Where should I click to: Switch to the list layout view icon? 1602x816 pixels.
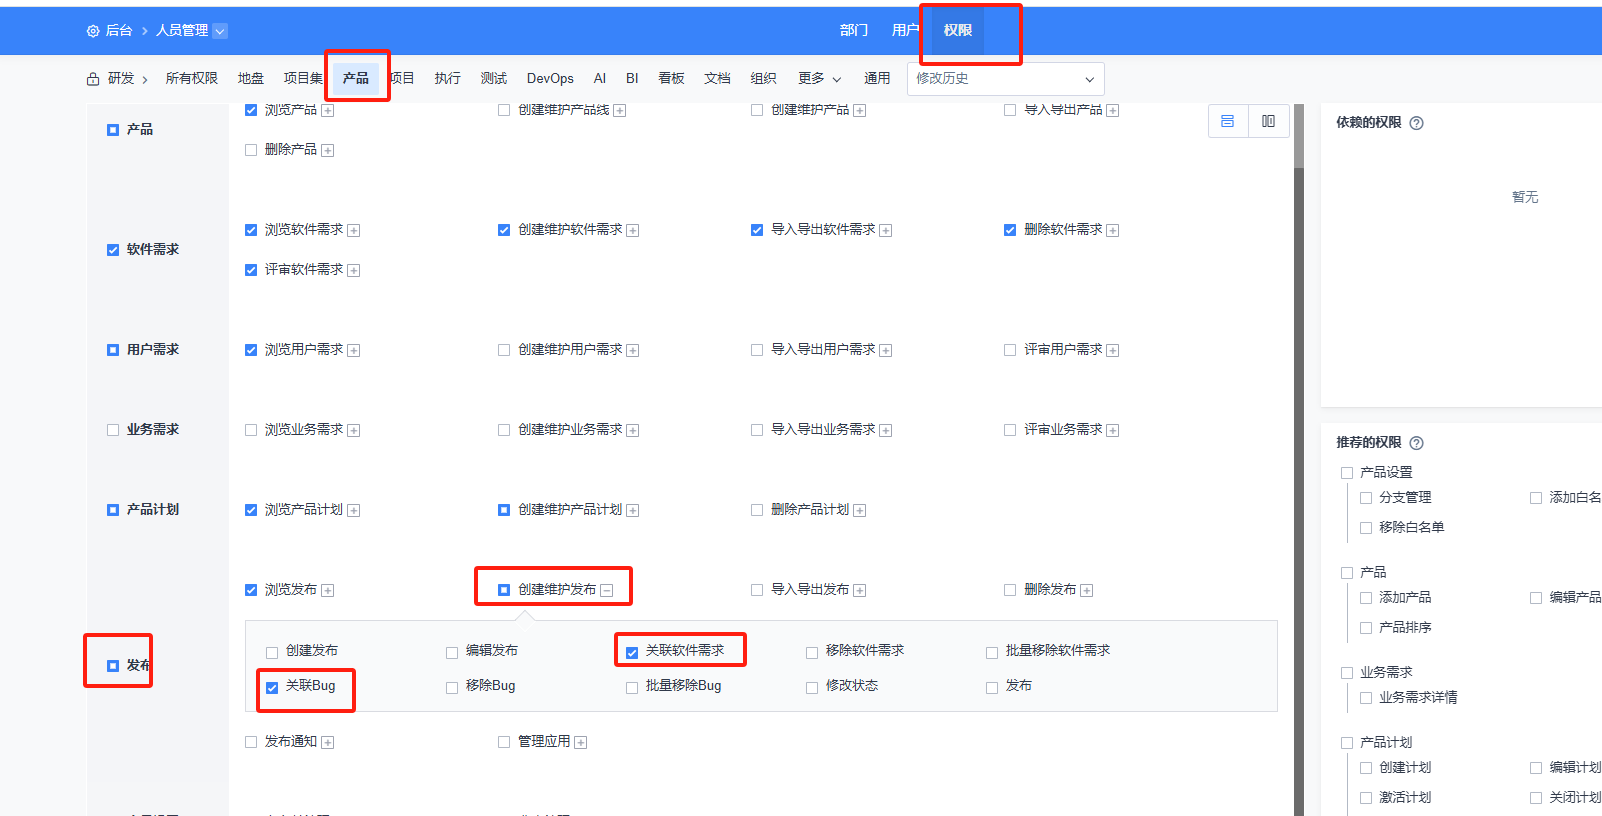tap(1227, 121)
